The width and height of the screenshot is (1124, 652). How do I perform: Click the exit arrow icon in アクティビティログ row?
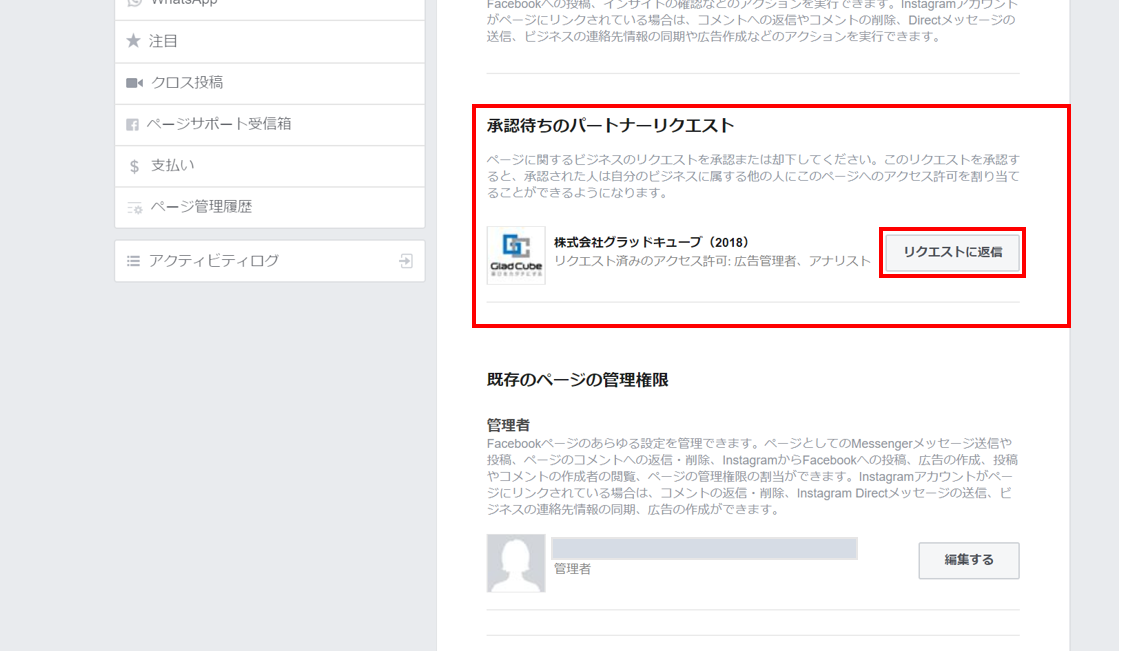tap(406, 261)
